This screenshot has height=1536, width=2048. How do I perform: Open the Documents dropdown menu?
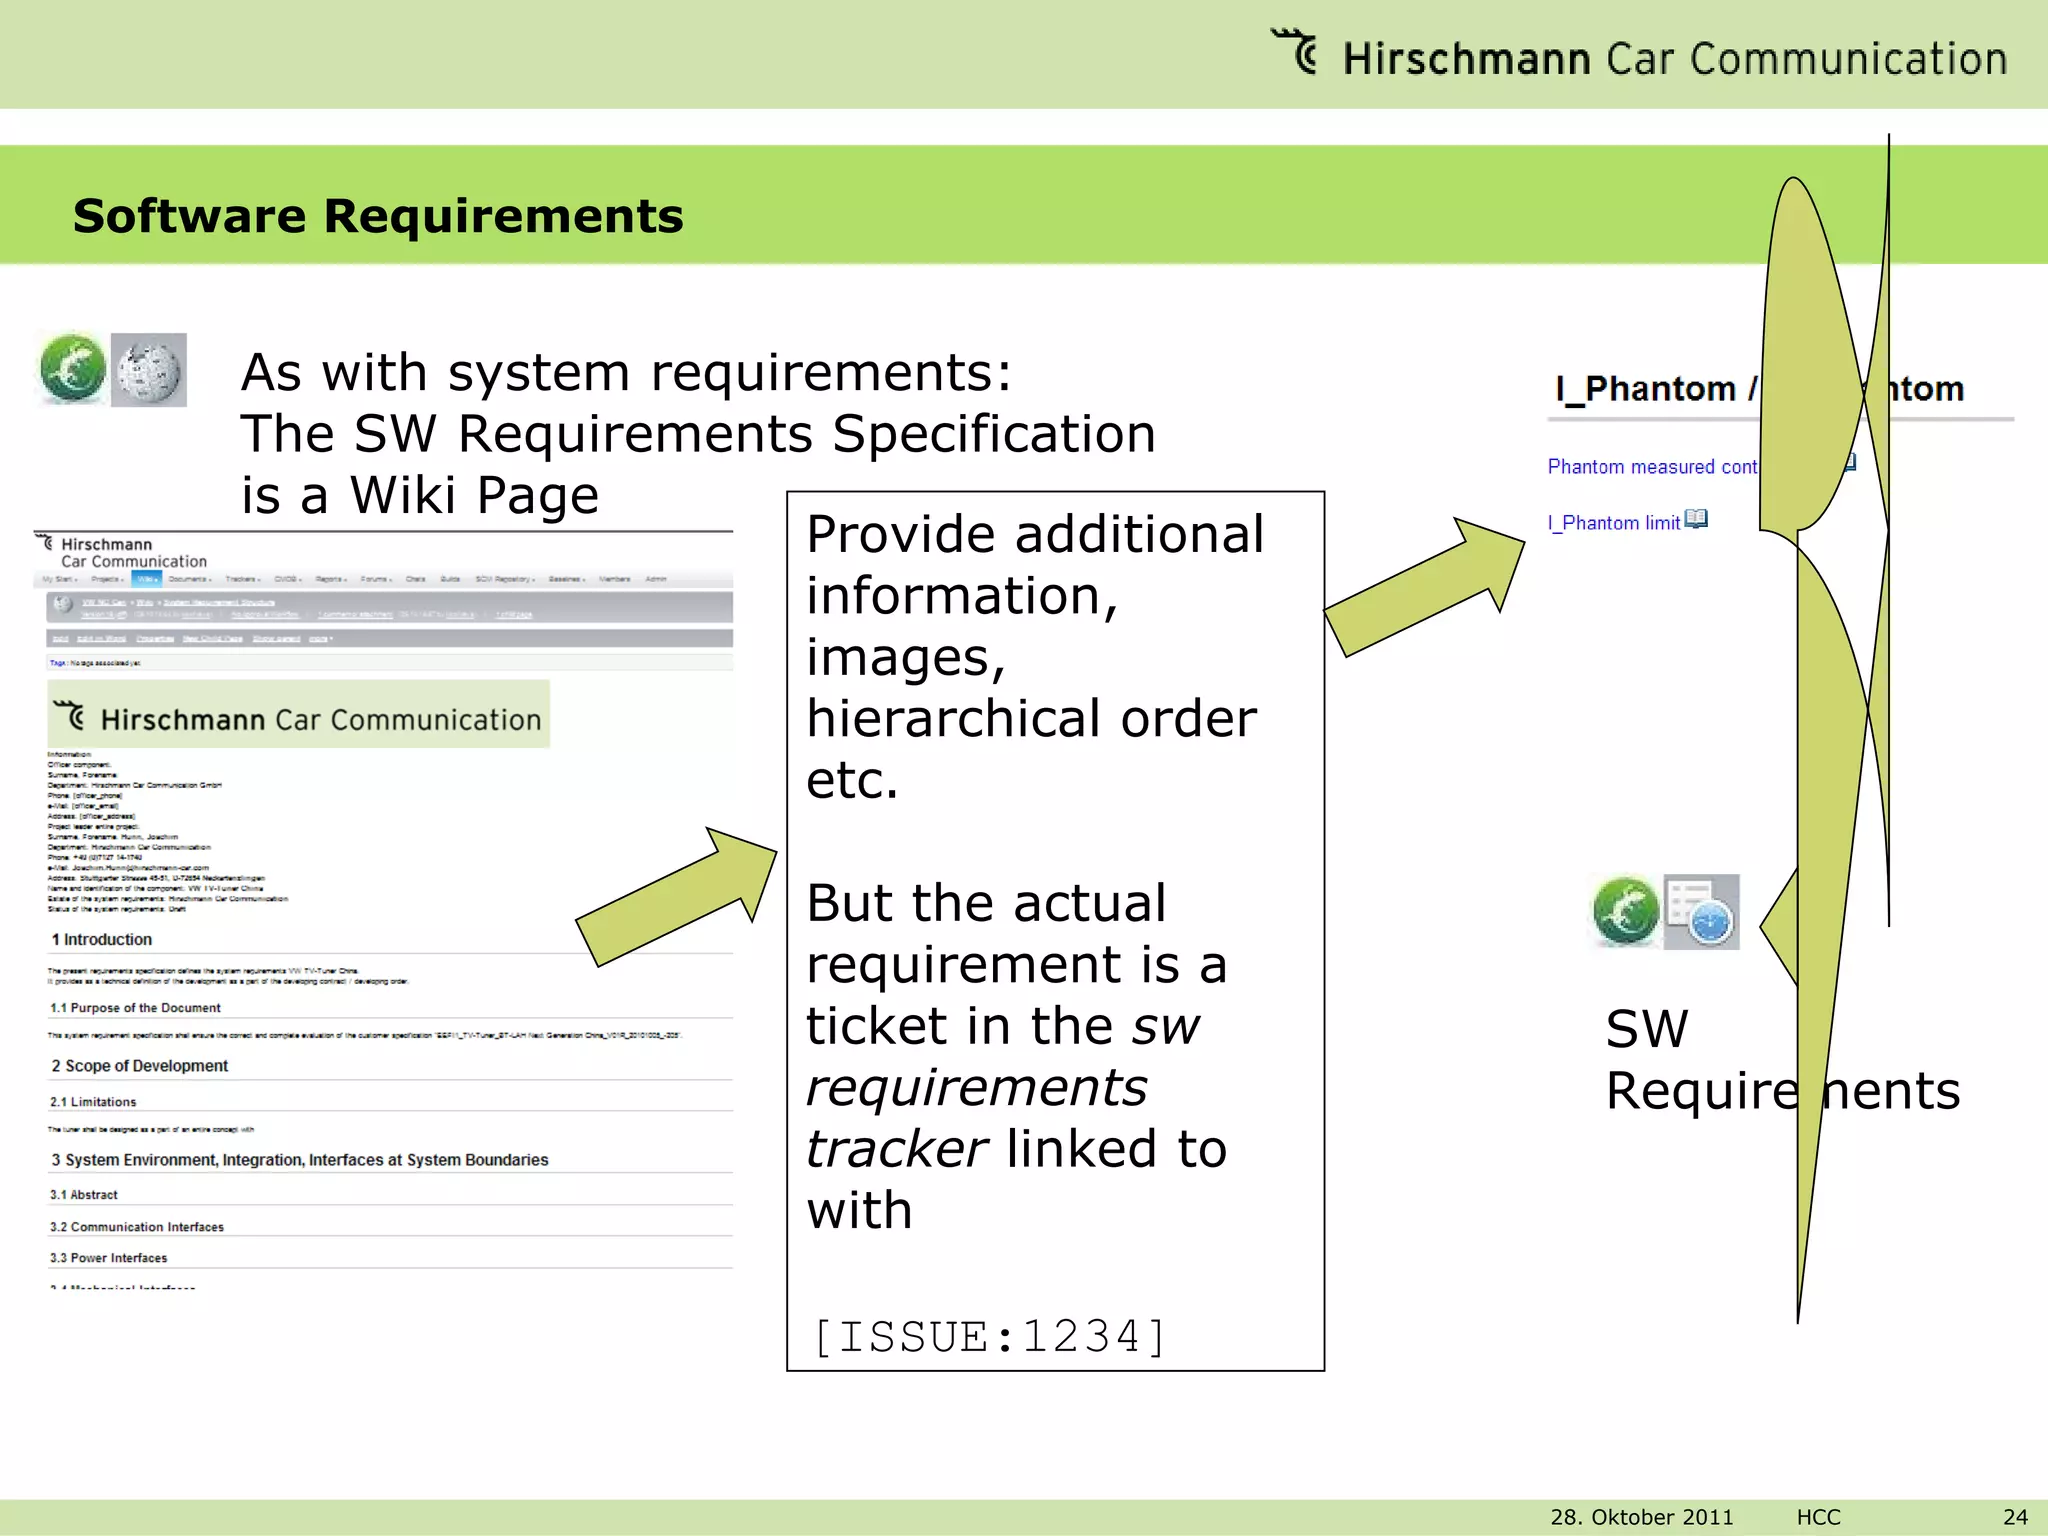(x=190, y=579)
